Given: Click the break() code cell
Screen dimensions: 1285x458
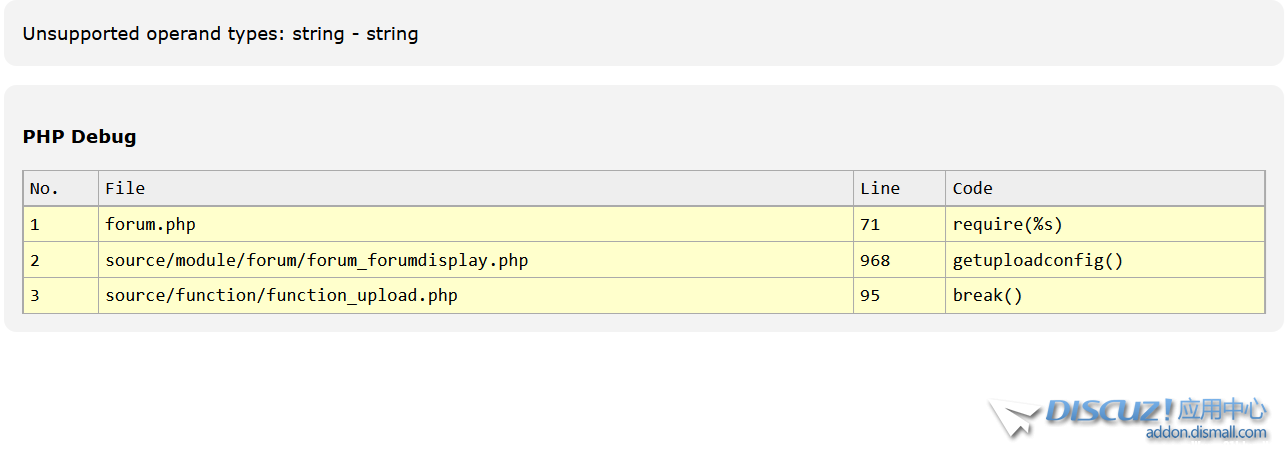Looking at the screenshot, I should (x=987, y=296).
